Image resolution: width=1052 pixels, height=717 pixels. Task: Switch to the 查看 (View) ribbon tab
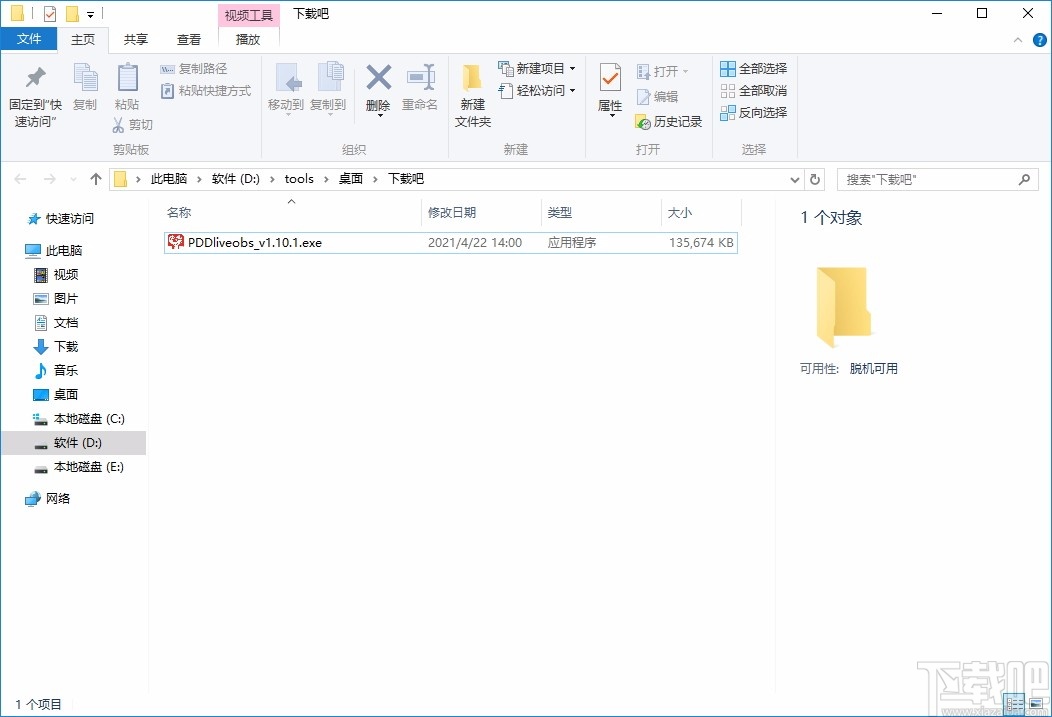(189, 39)
